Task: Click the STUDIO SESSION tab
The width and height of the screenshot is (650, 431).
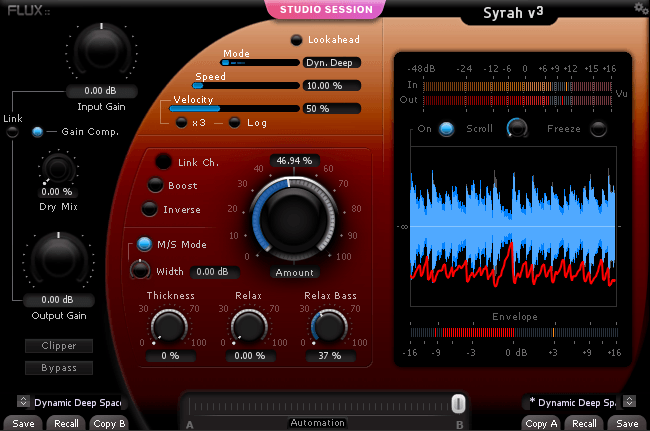Action: (326, 10)
